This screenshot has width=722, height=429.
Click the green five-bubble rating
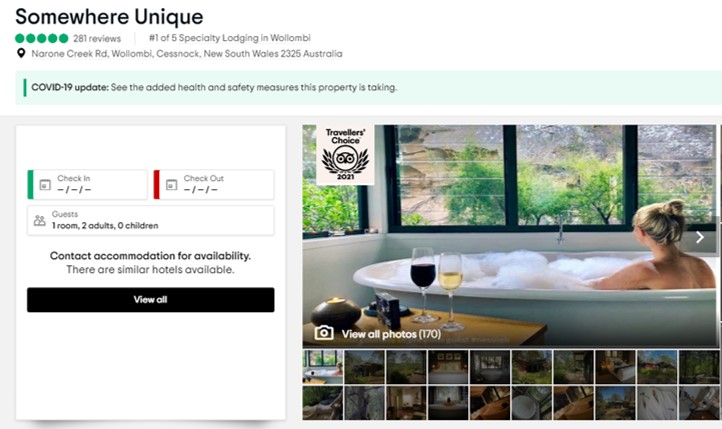[x=41, y=38]
